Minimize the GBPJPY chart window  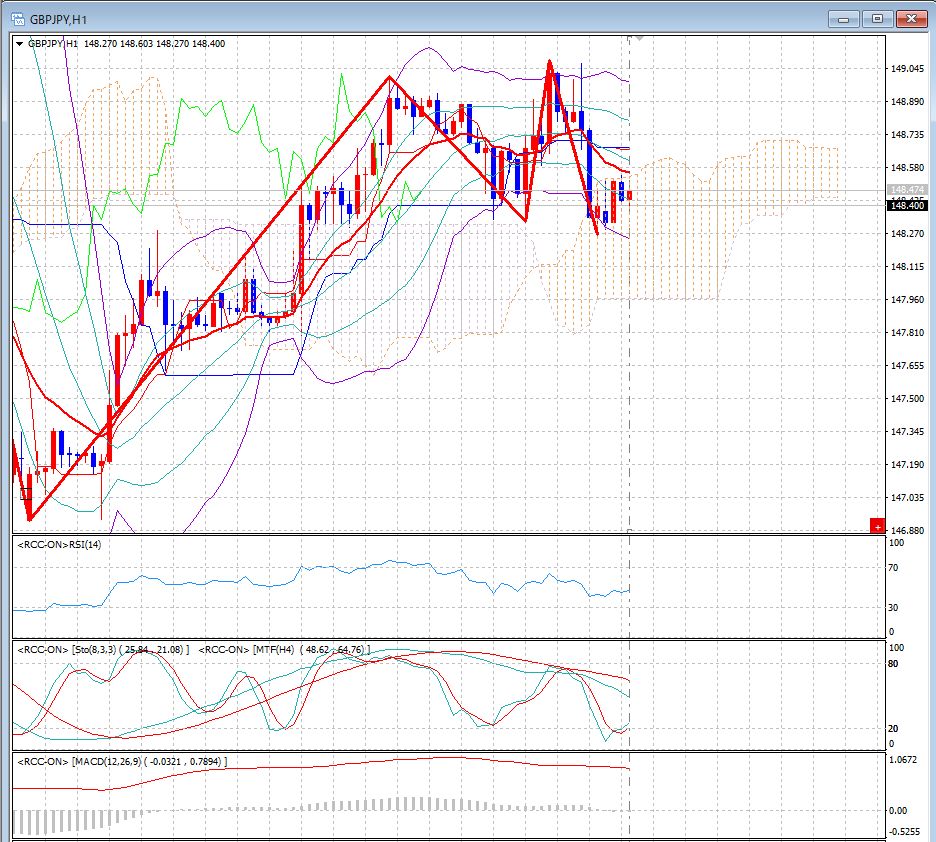(x=845, y=18)
